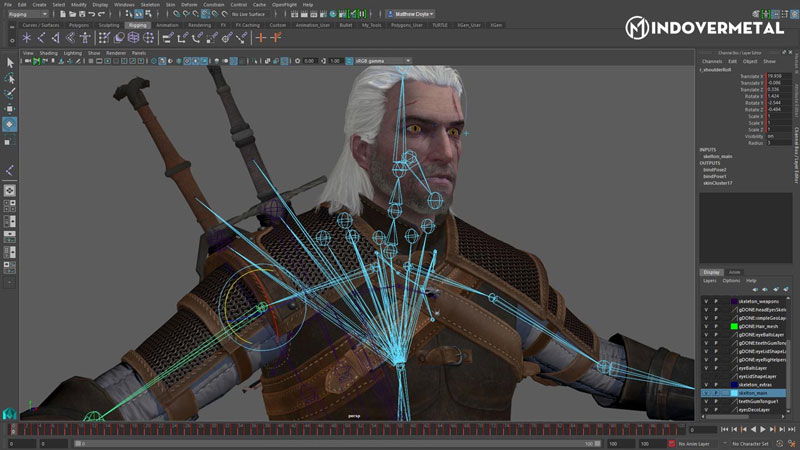
Task: Redo action with the redo arrow icon
Action: (x=101, y=14)
